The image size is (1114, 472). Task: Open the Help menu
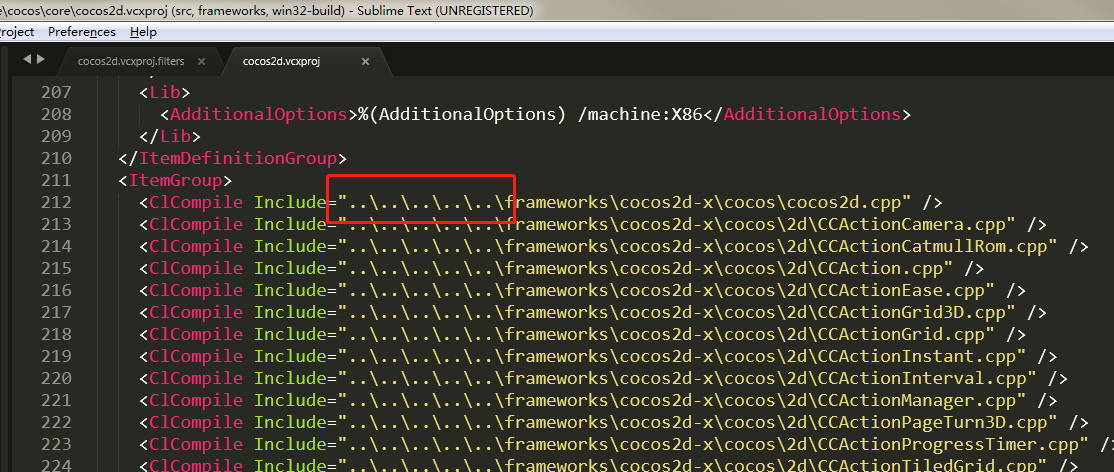pyautogui.click(x=143, y=32)
